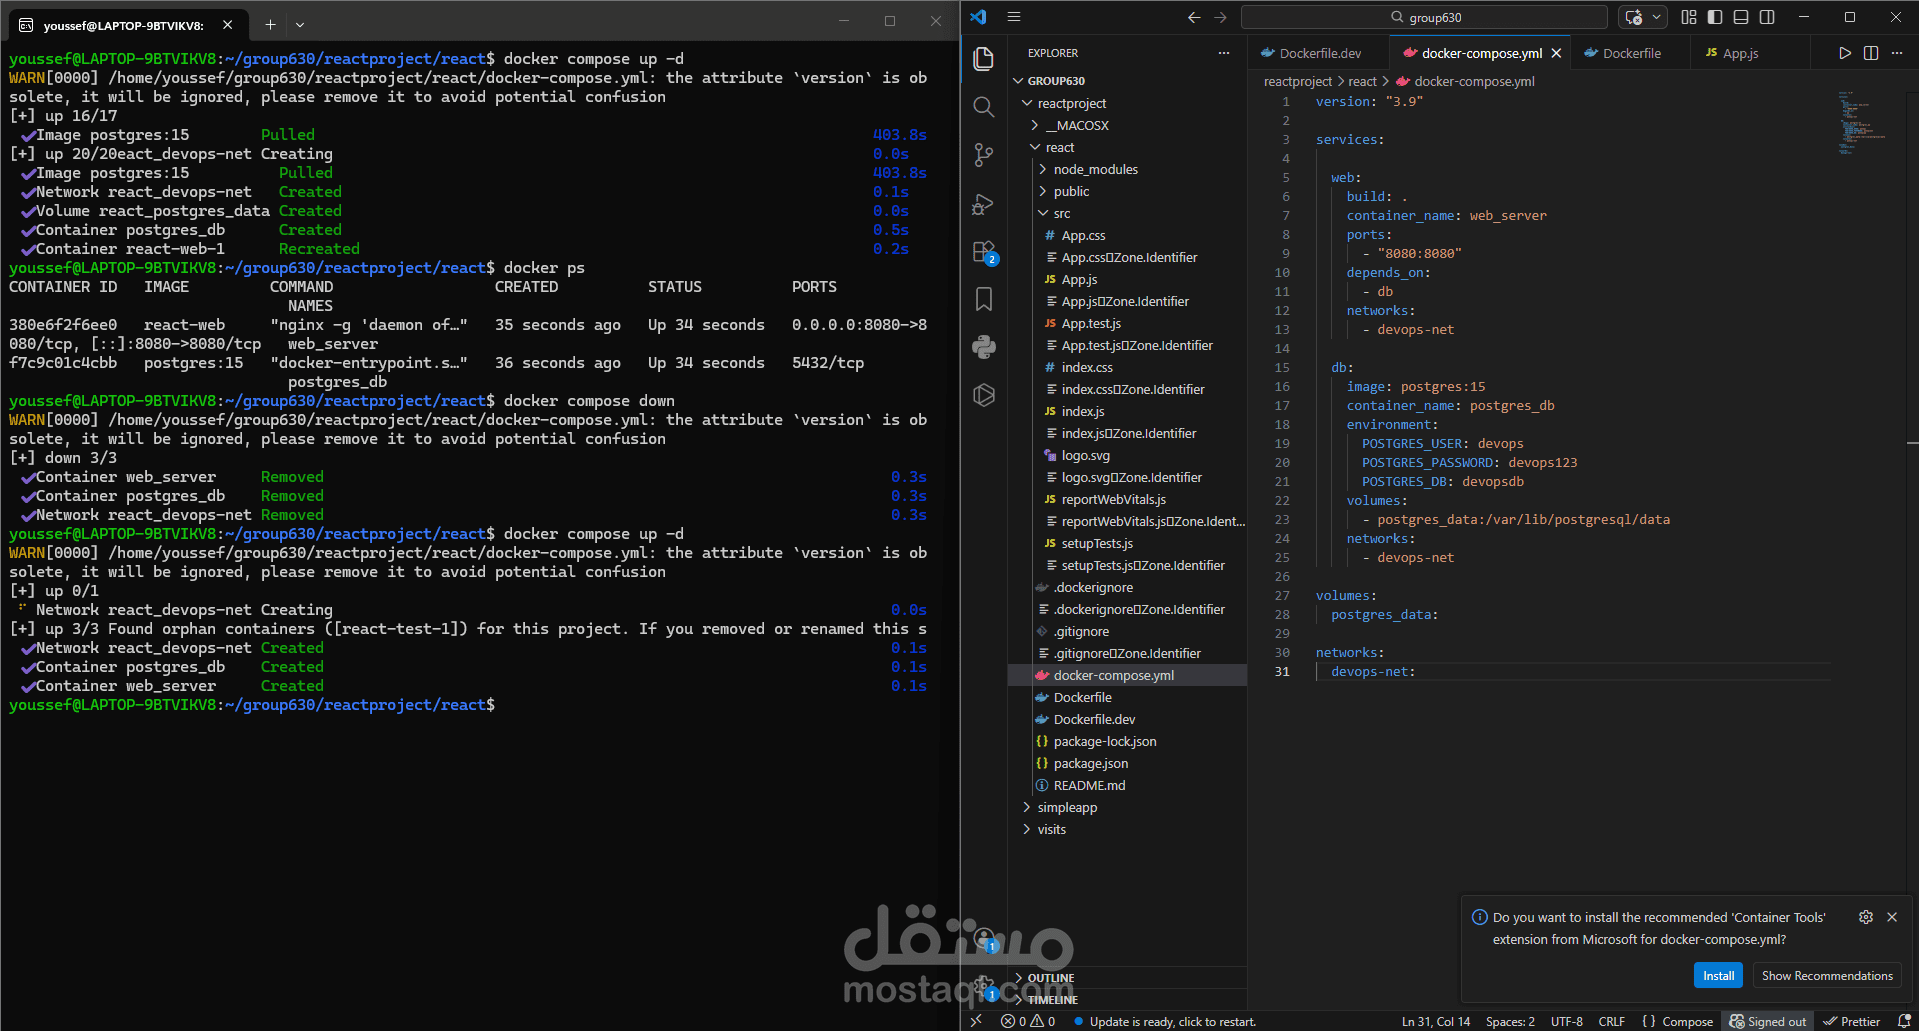Open package.json in the explorer
This screenshot has height=1031, width=1919.
pos(1090,763)
